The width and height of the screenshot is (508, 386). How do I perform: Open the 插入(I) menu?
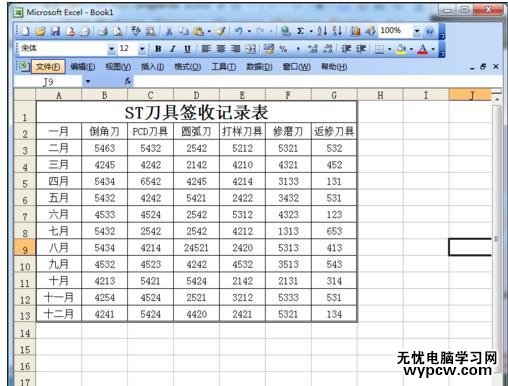(152, 67)
